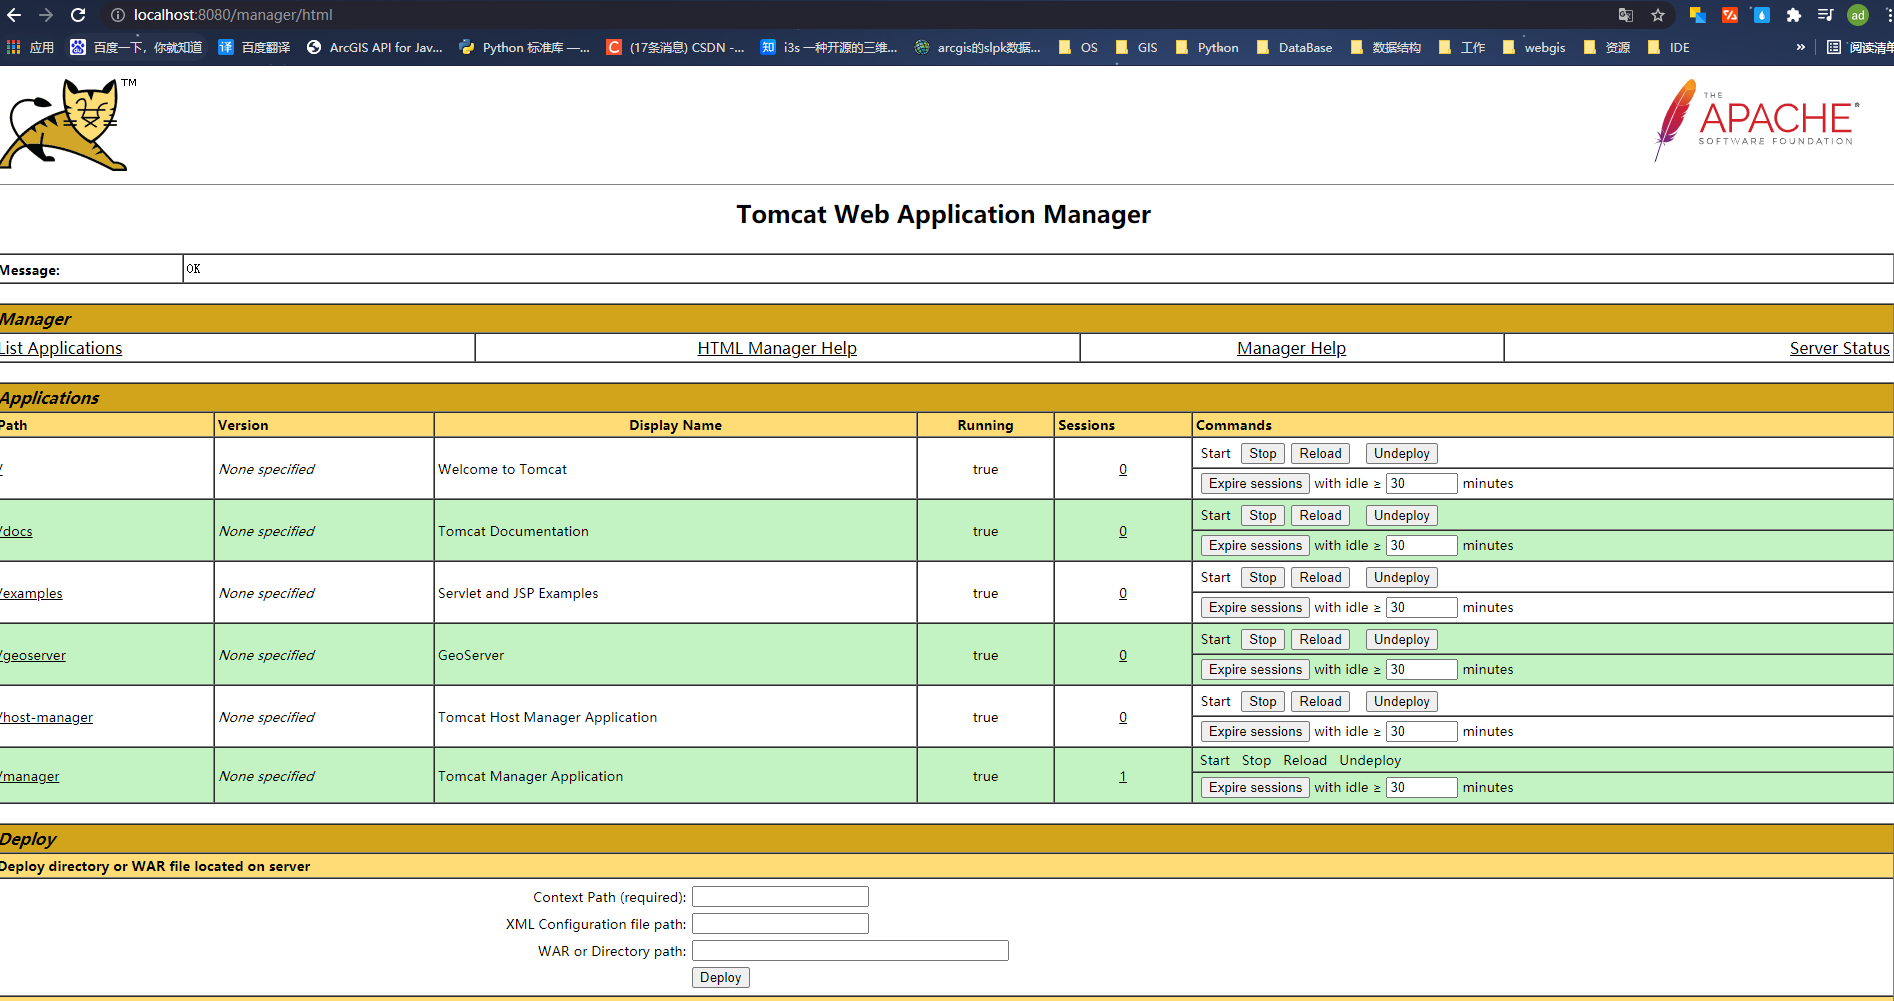The image size is (1894, 1001).
Task: Open the GIS bookmarks folder
Action: (x=1136, y=47)
